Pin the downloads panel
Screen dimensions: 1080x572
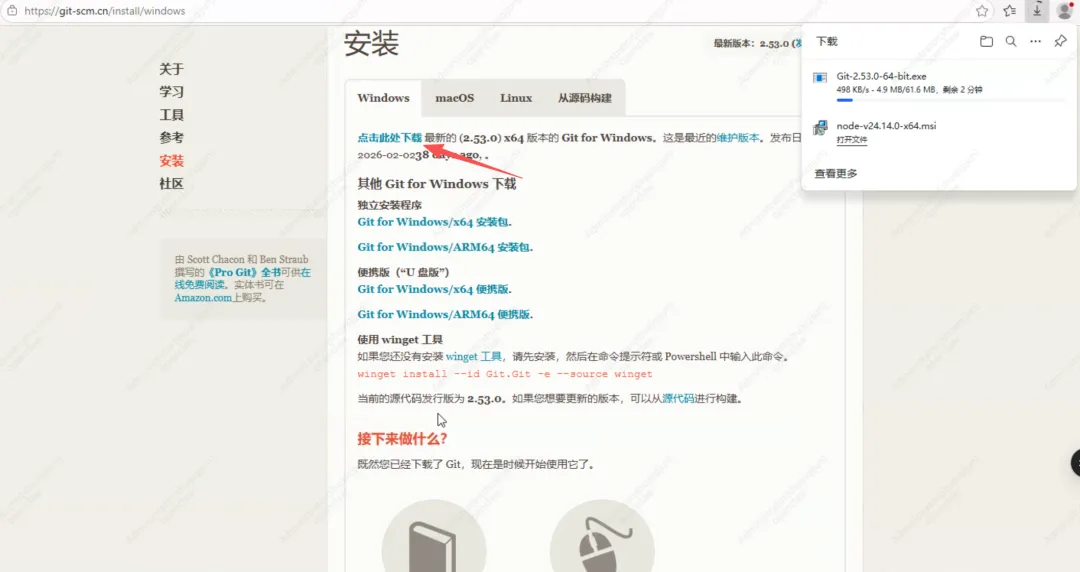pyautogui.click(x=1060, y=41)
